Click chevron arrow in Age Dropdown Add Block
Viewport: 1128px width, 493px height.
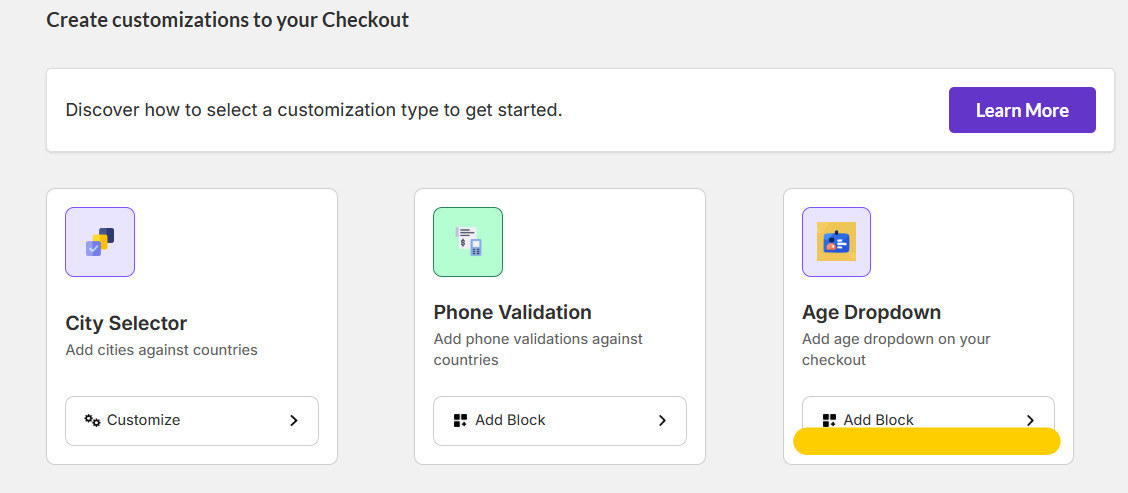coord(1030,420)
